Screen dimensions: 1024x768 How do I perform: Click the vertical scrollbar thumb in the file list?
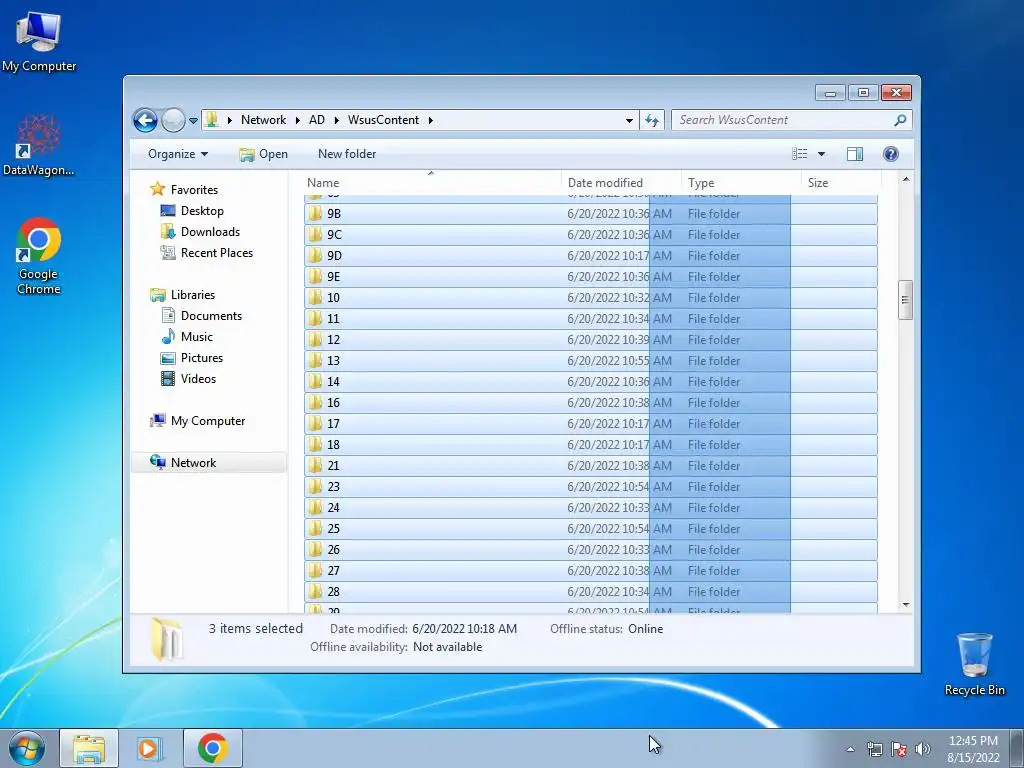click(905, 300)
